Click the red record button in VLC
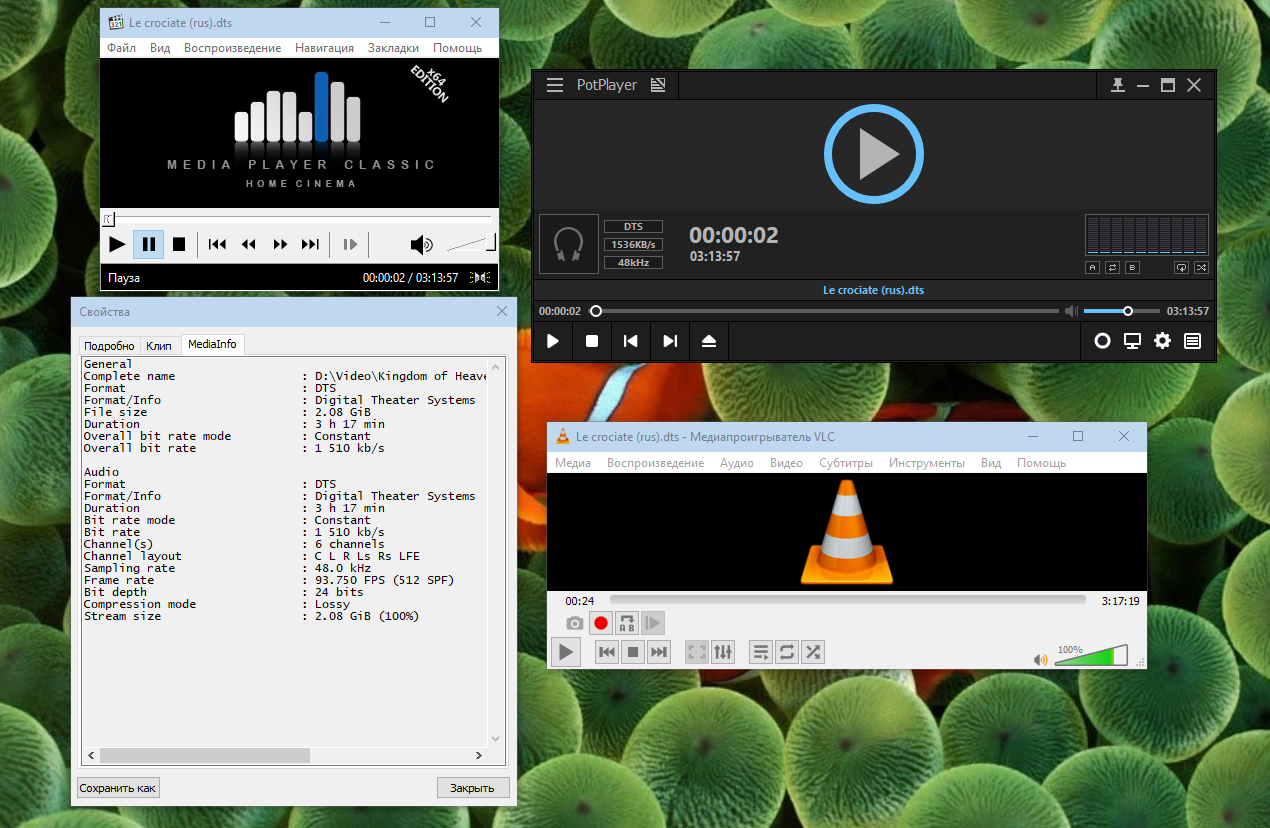This screenshot has height=828, width=1270. point(600,623)
